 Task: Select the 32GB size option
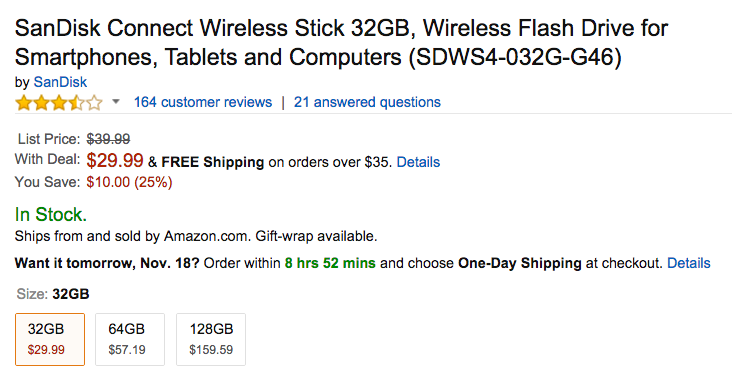pos(50,339)
